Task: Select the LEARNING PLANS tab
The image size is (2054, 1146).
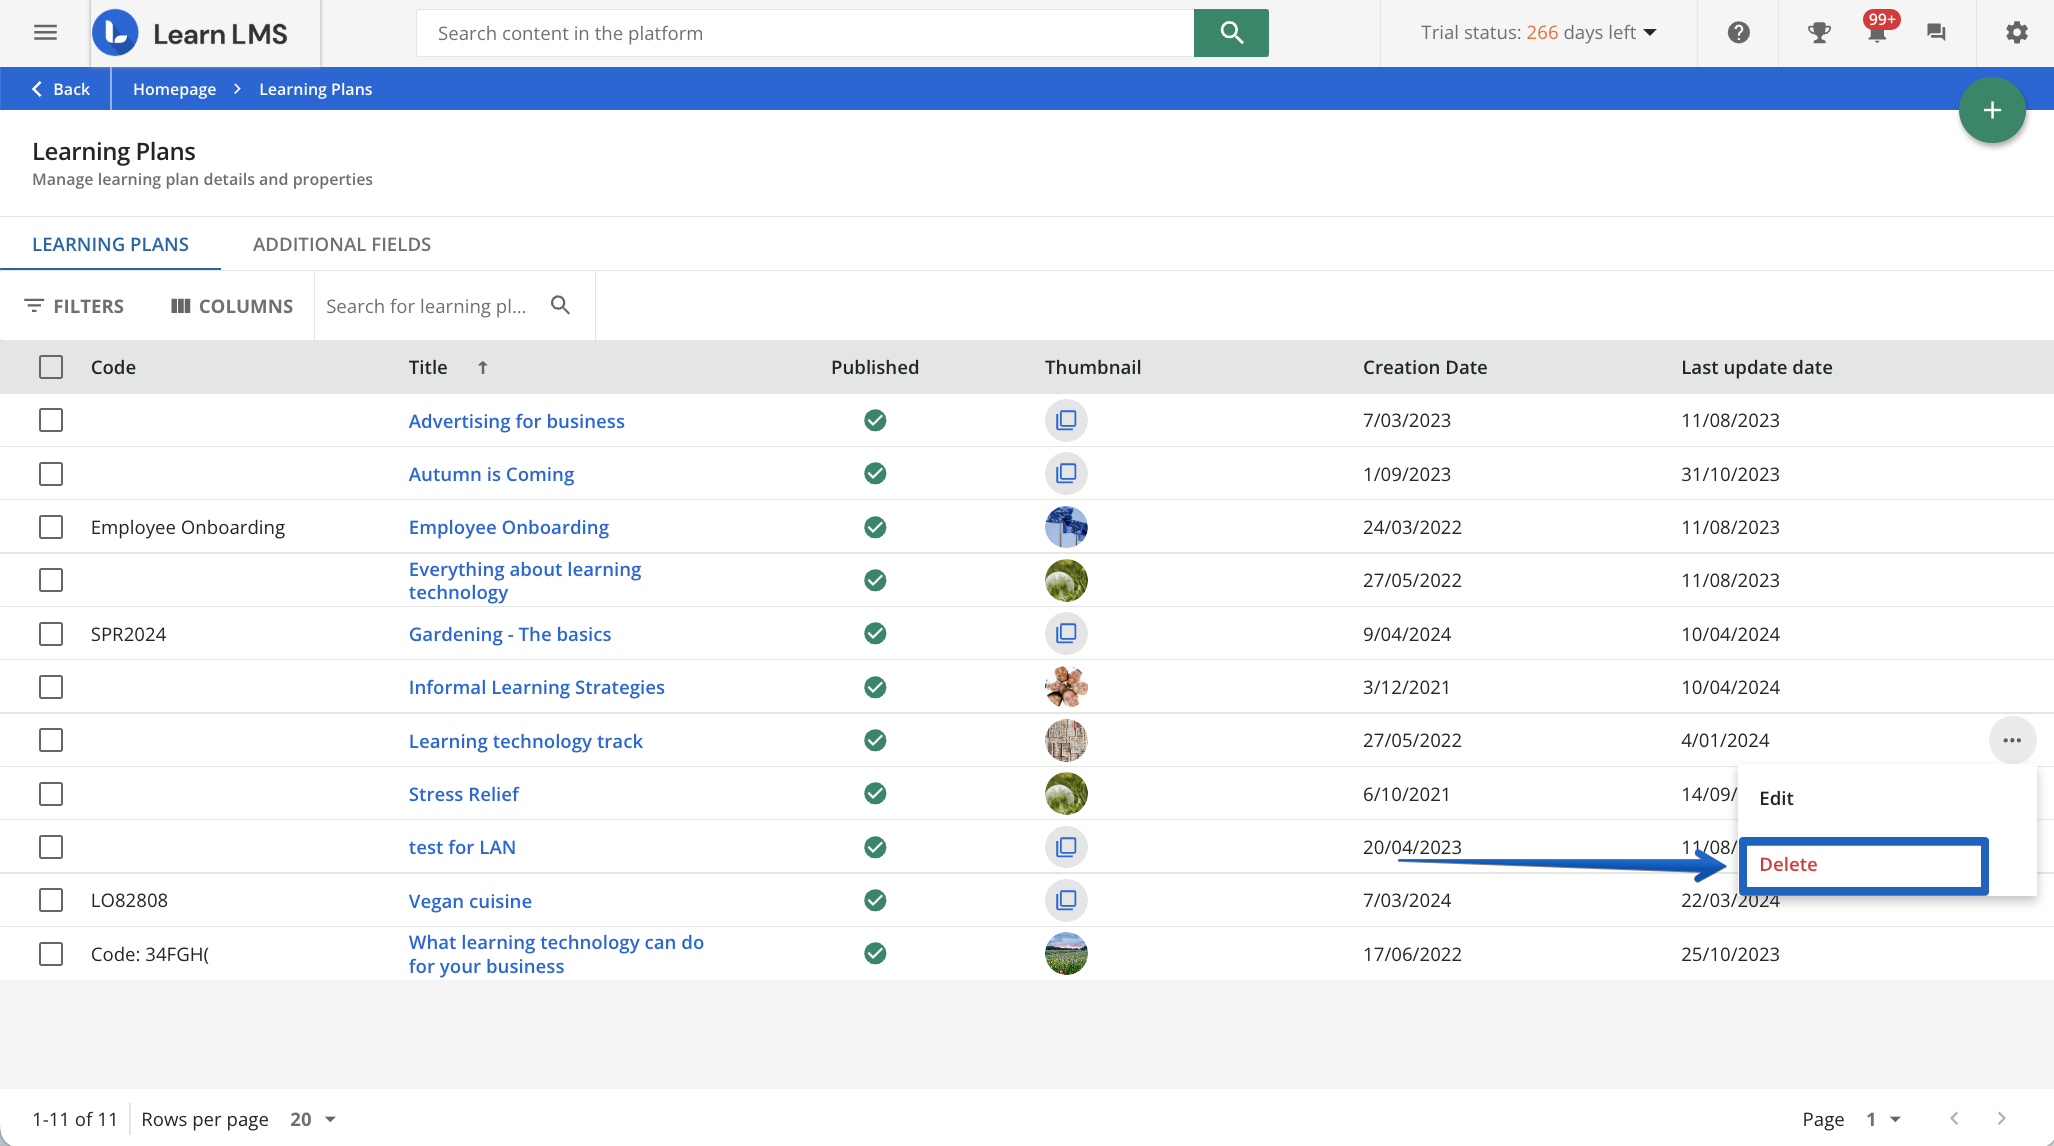Action: tap(110, 244)
